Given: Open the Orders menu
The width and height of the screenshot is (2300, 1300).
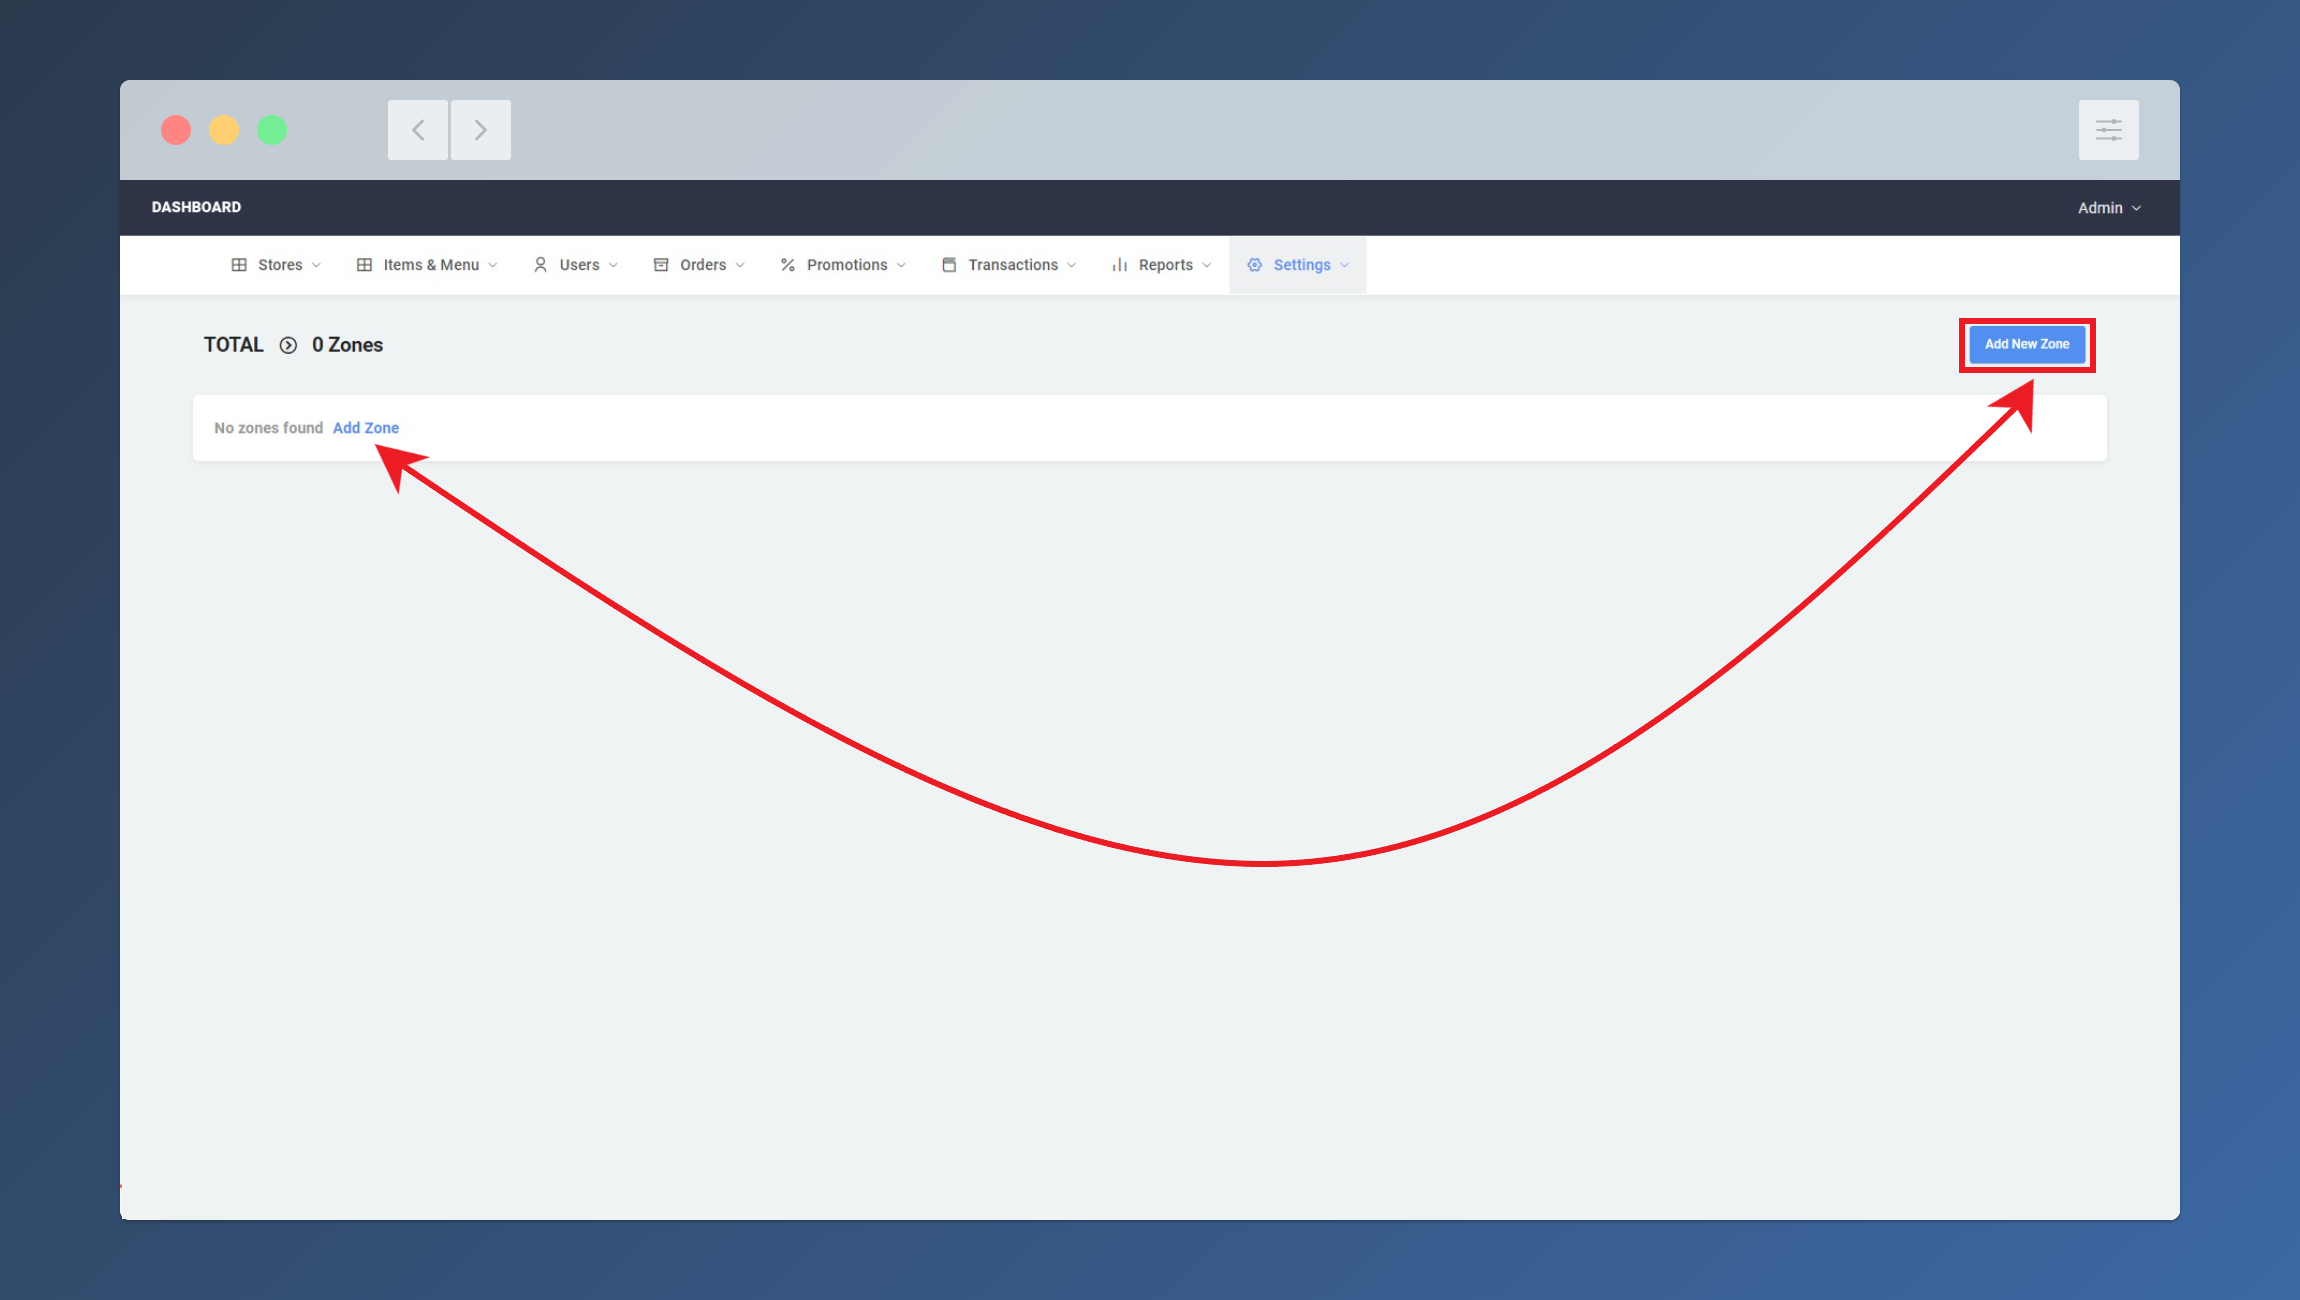Looking at the screenshot, I should tap(699, 265).
